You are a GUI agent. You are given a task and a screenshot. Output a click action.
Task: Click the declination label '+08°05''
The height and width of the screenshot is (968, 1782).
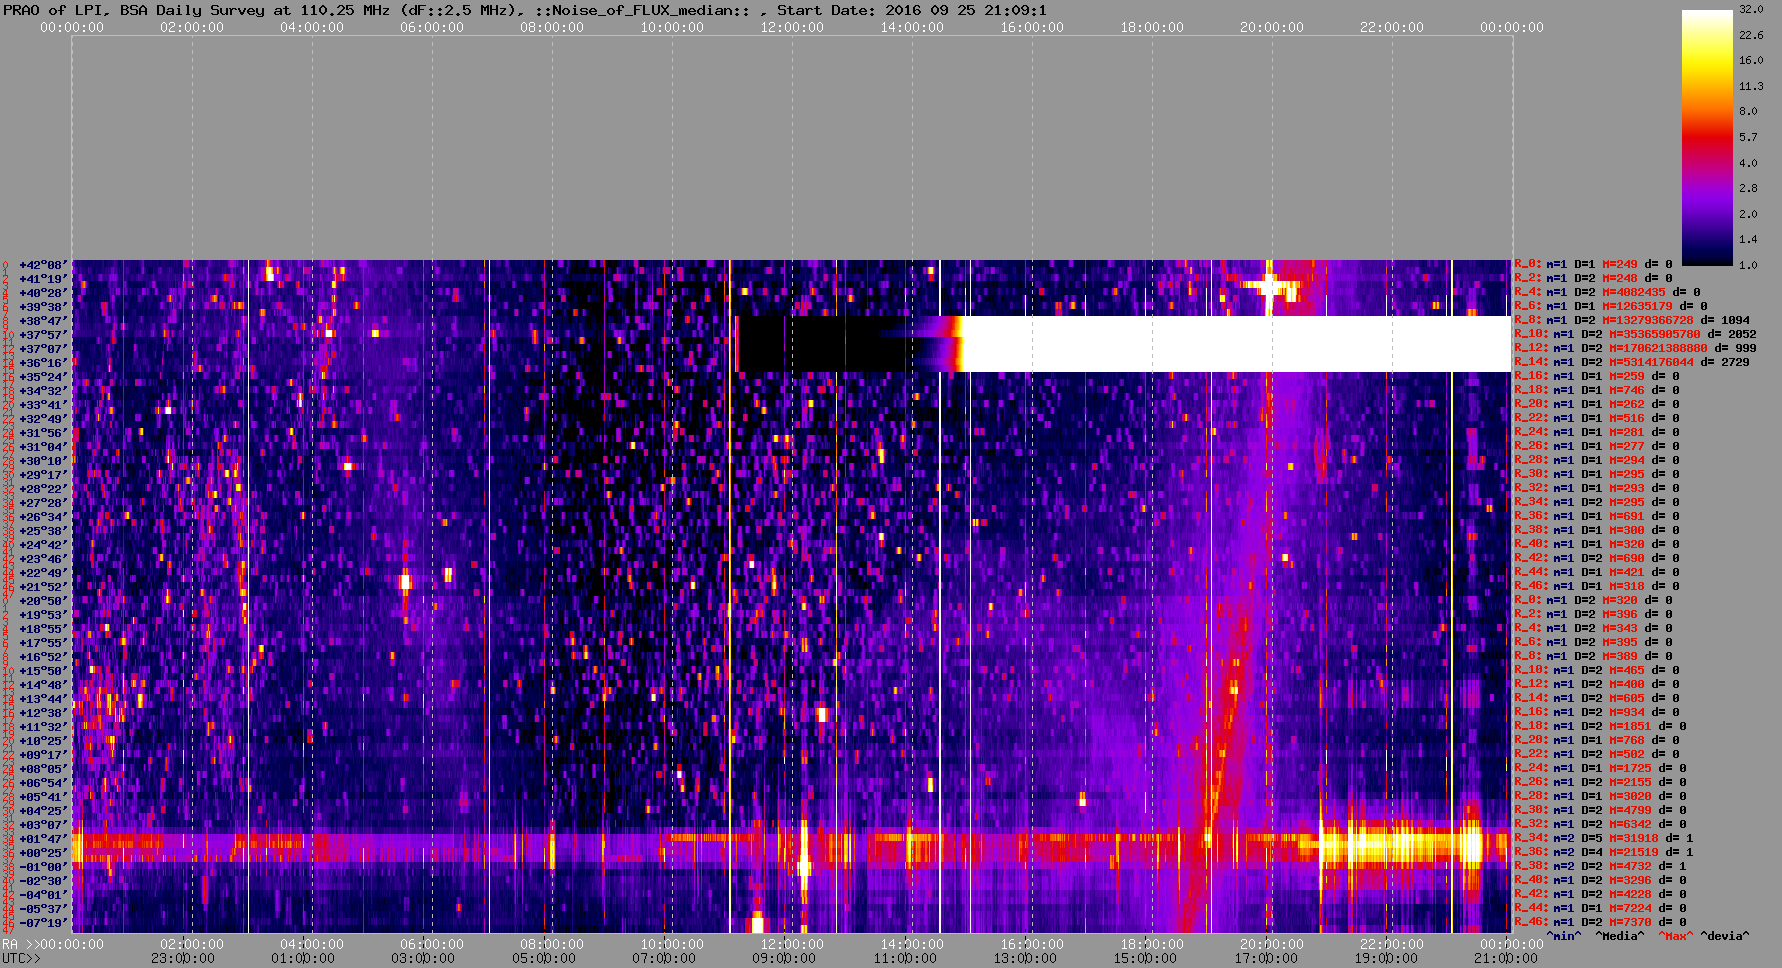42,769
